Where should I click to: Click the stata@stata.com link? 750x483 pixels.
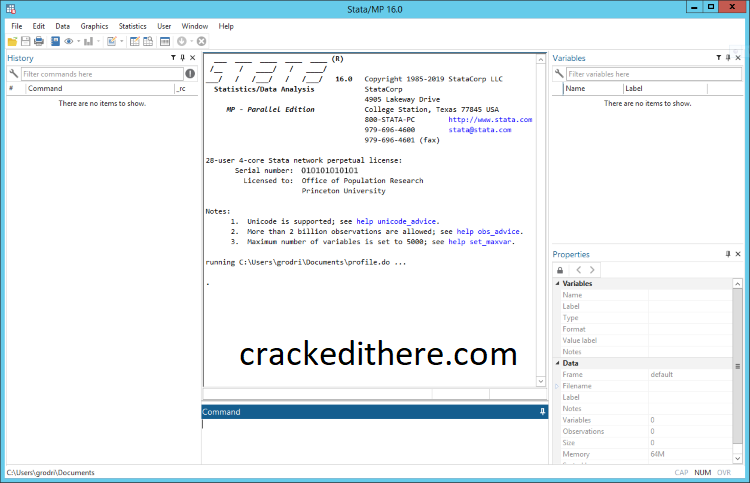[480, 130]
